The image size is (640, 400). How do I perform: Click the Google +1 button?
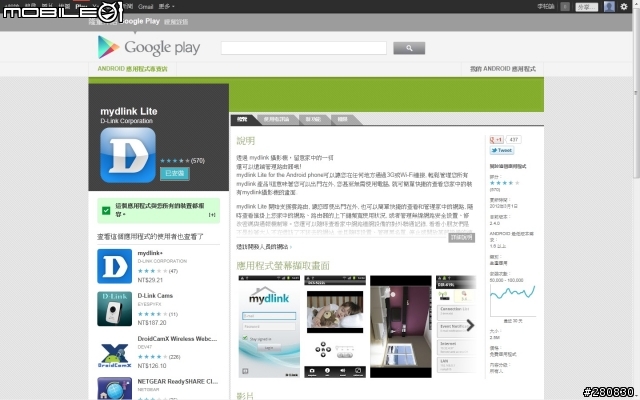click(x=496, y=140)
